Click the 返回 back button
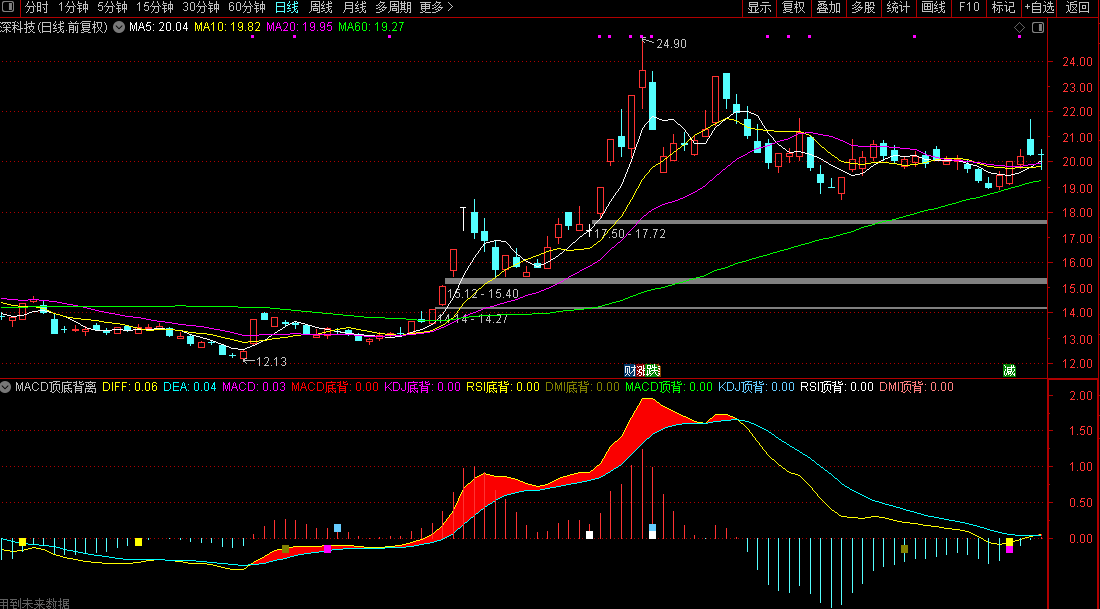Viewport: 1100px width, 609px height. [1078, 8]
